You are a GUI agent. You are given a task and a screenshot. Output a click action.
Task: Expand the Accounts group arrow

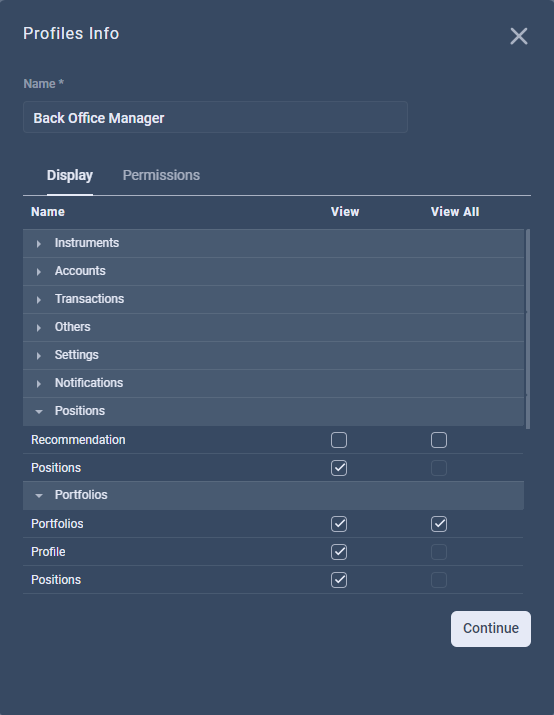pyautogui.click(x=39, y=272)
